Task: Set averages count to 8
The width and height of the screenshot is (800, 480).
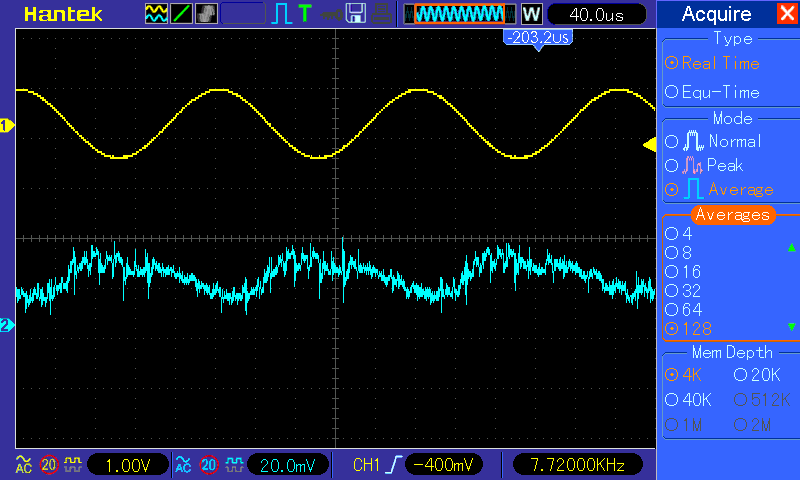Action: (679, 252)
